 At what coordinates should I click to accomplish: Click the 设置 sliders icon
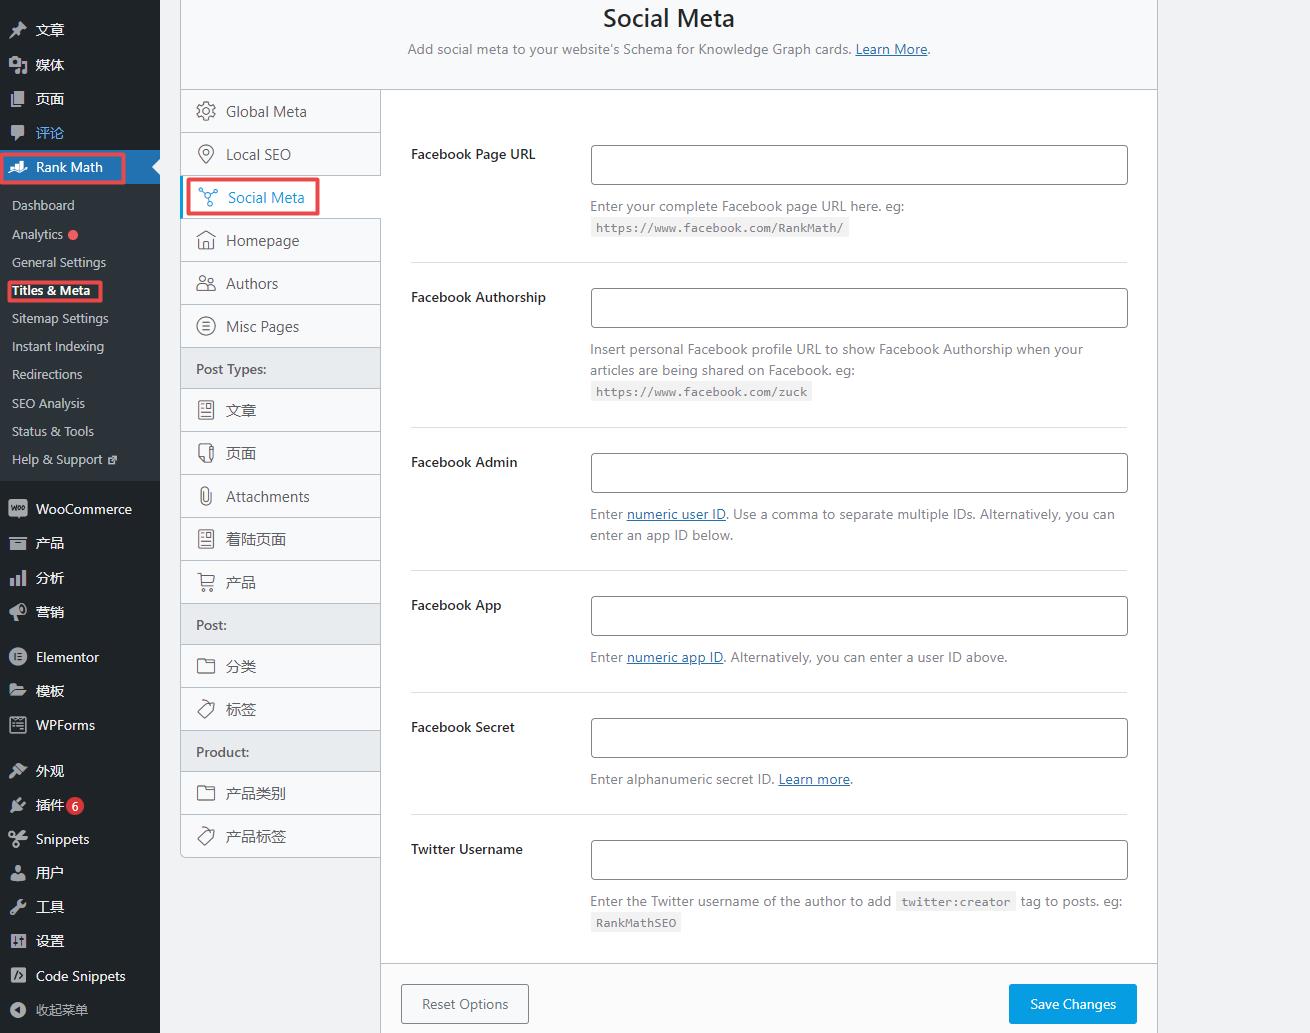(18, 941)
